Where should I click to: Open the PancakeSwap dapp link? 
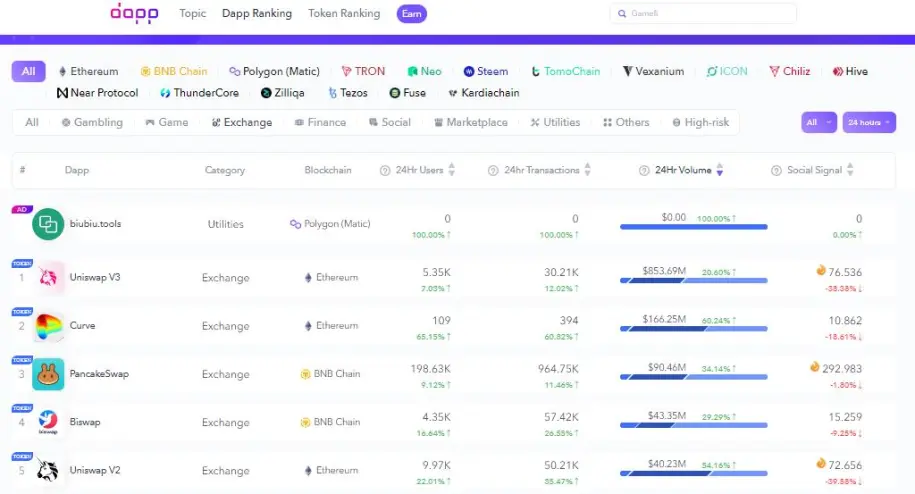pyautogui.click(x=99, y=374)
